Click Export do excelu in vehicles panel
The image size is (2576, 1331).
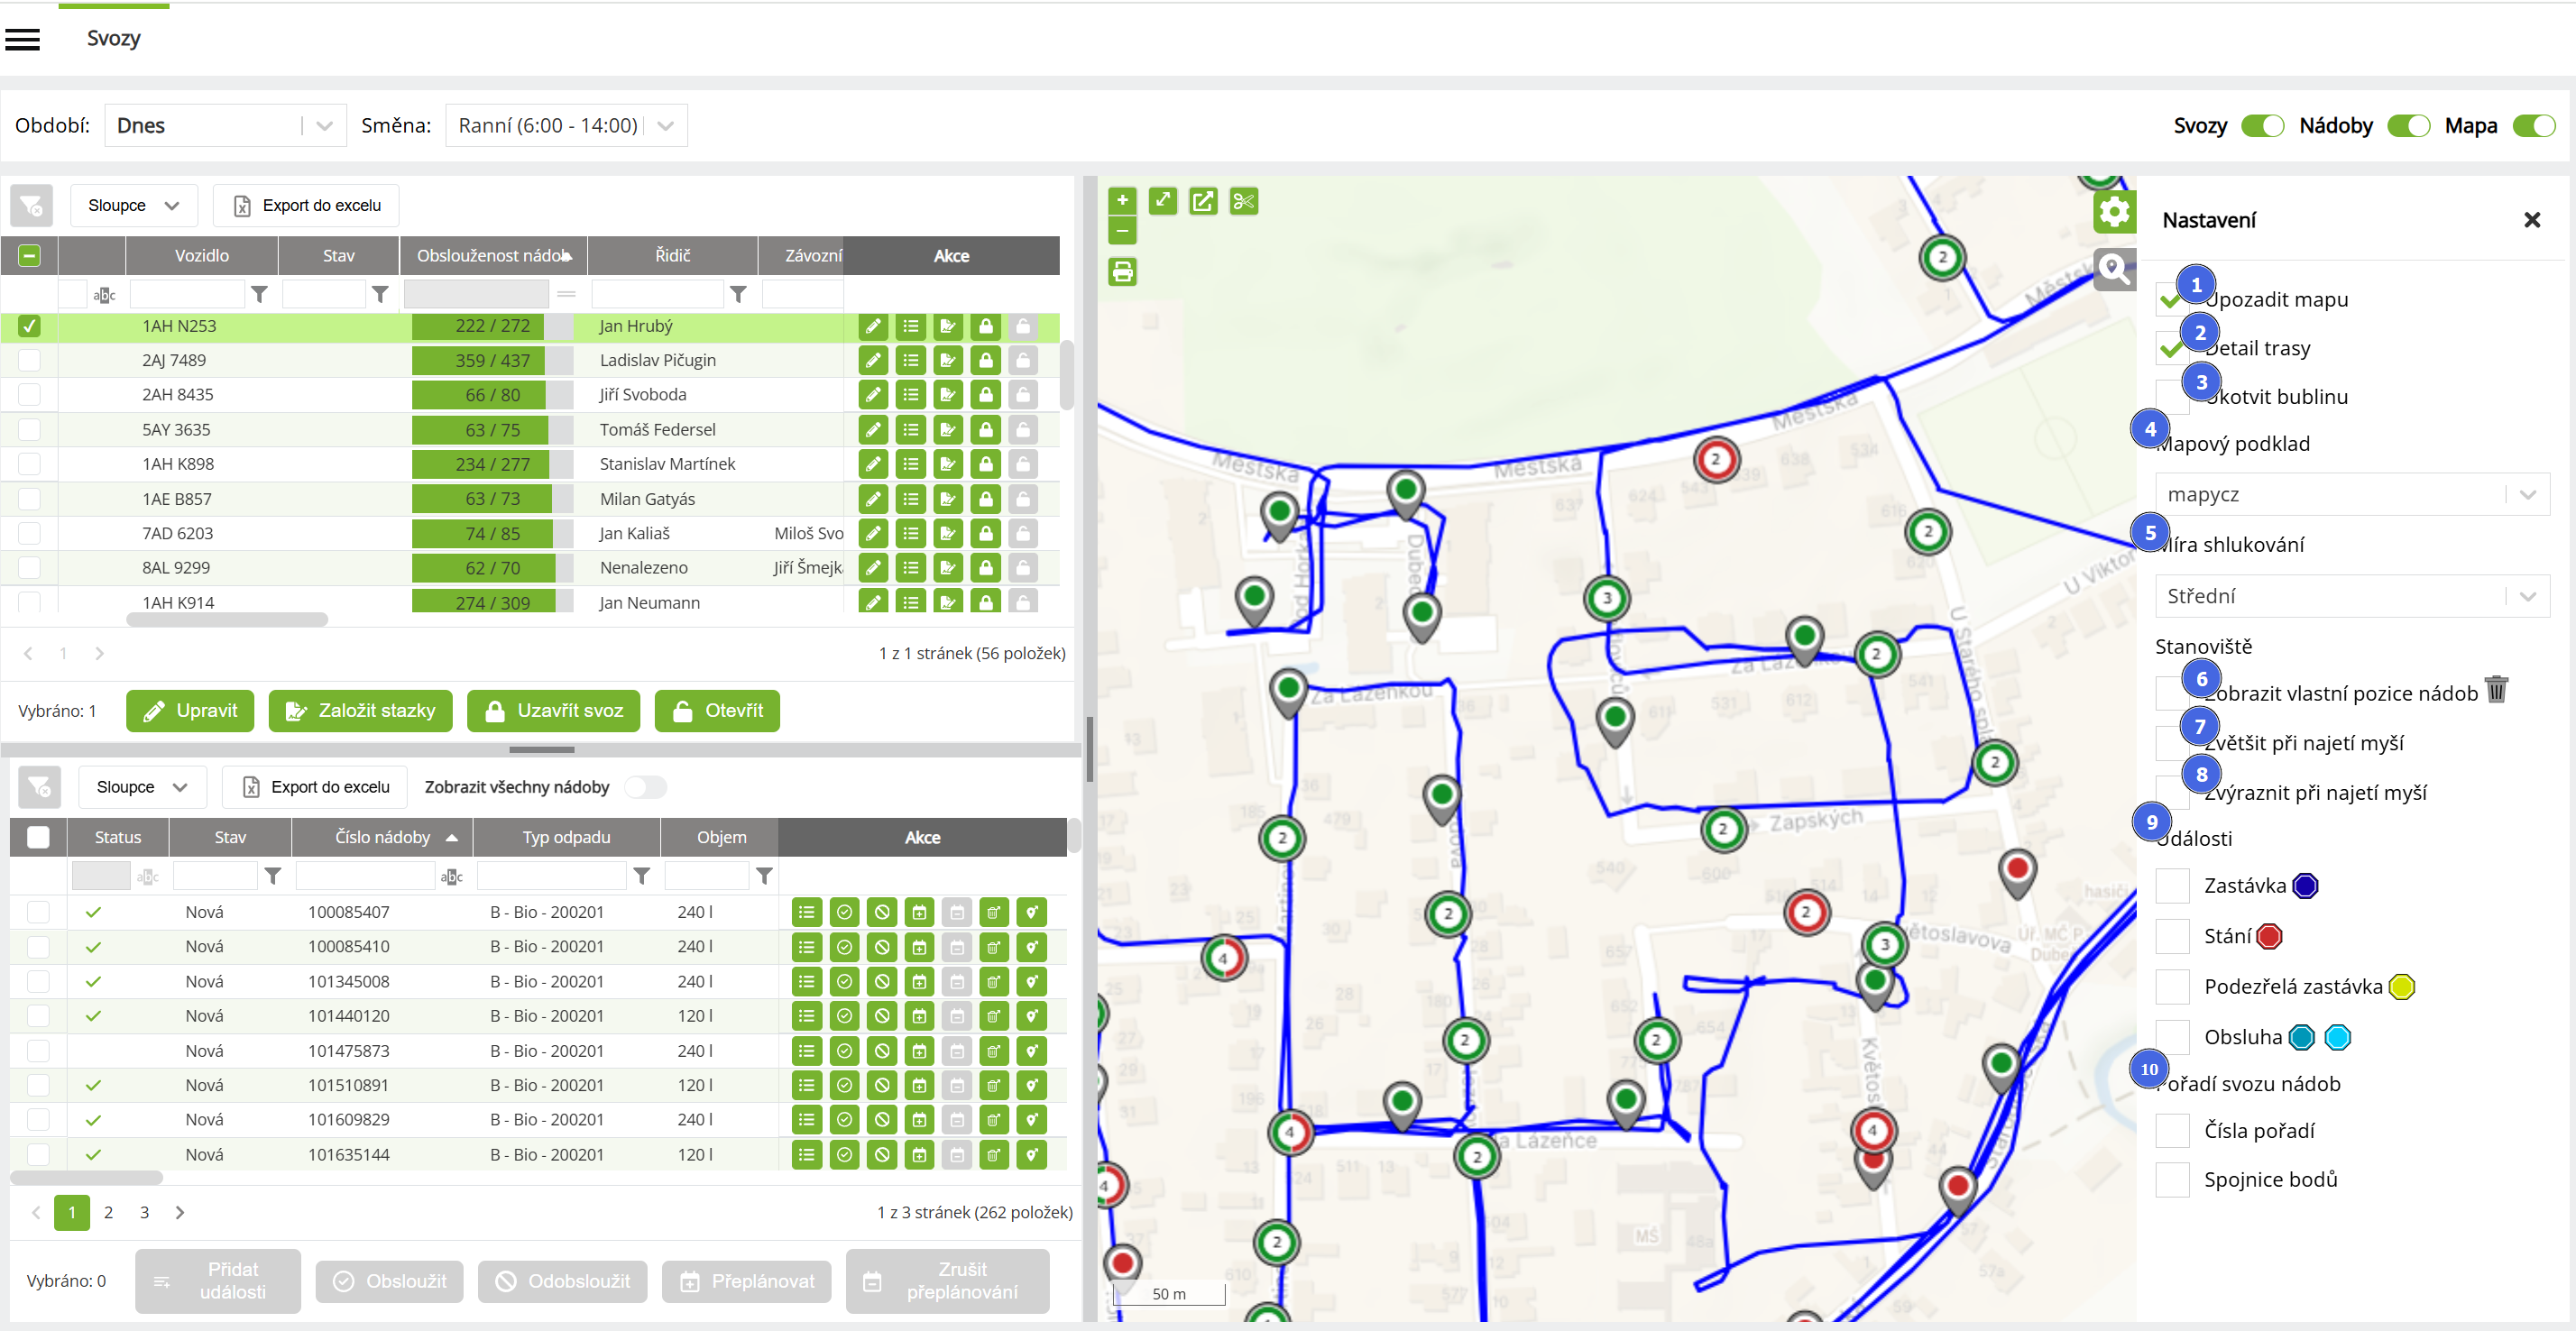point(307,206)
